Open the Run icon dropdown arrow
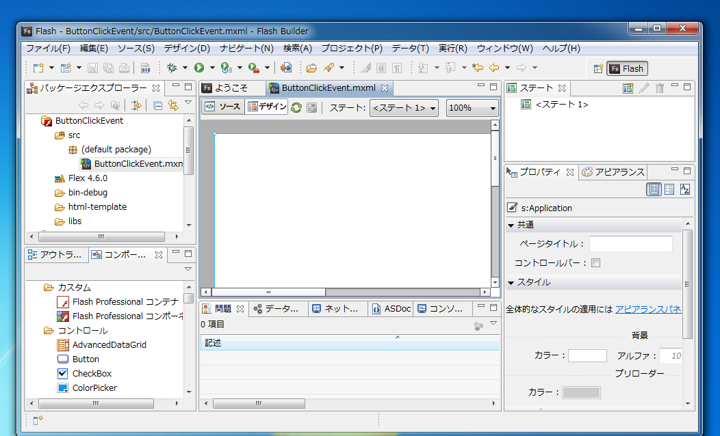This screenshot has height=436, width=720. pos(212,68)
